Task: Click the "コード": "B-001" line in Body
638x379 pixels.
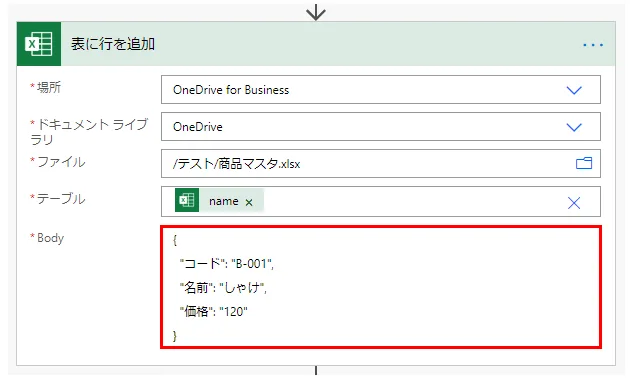Action: click(227, 264)
